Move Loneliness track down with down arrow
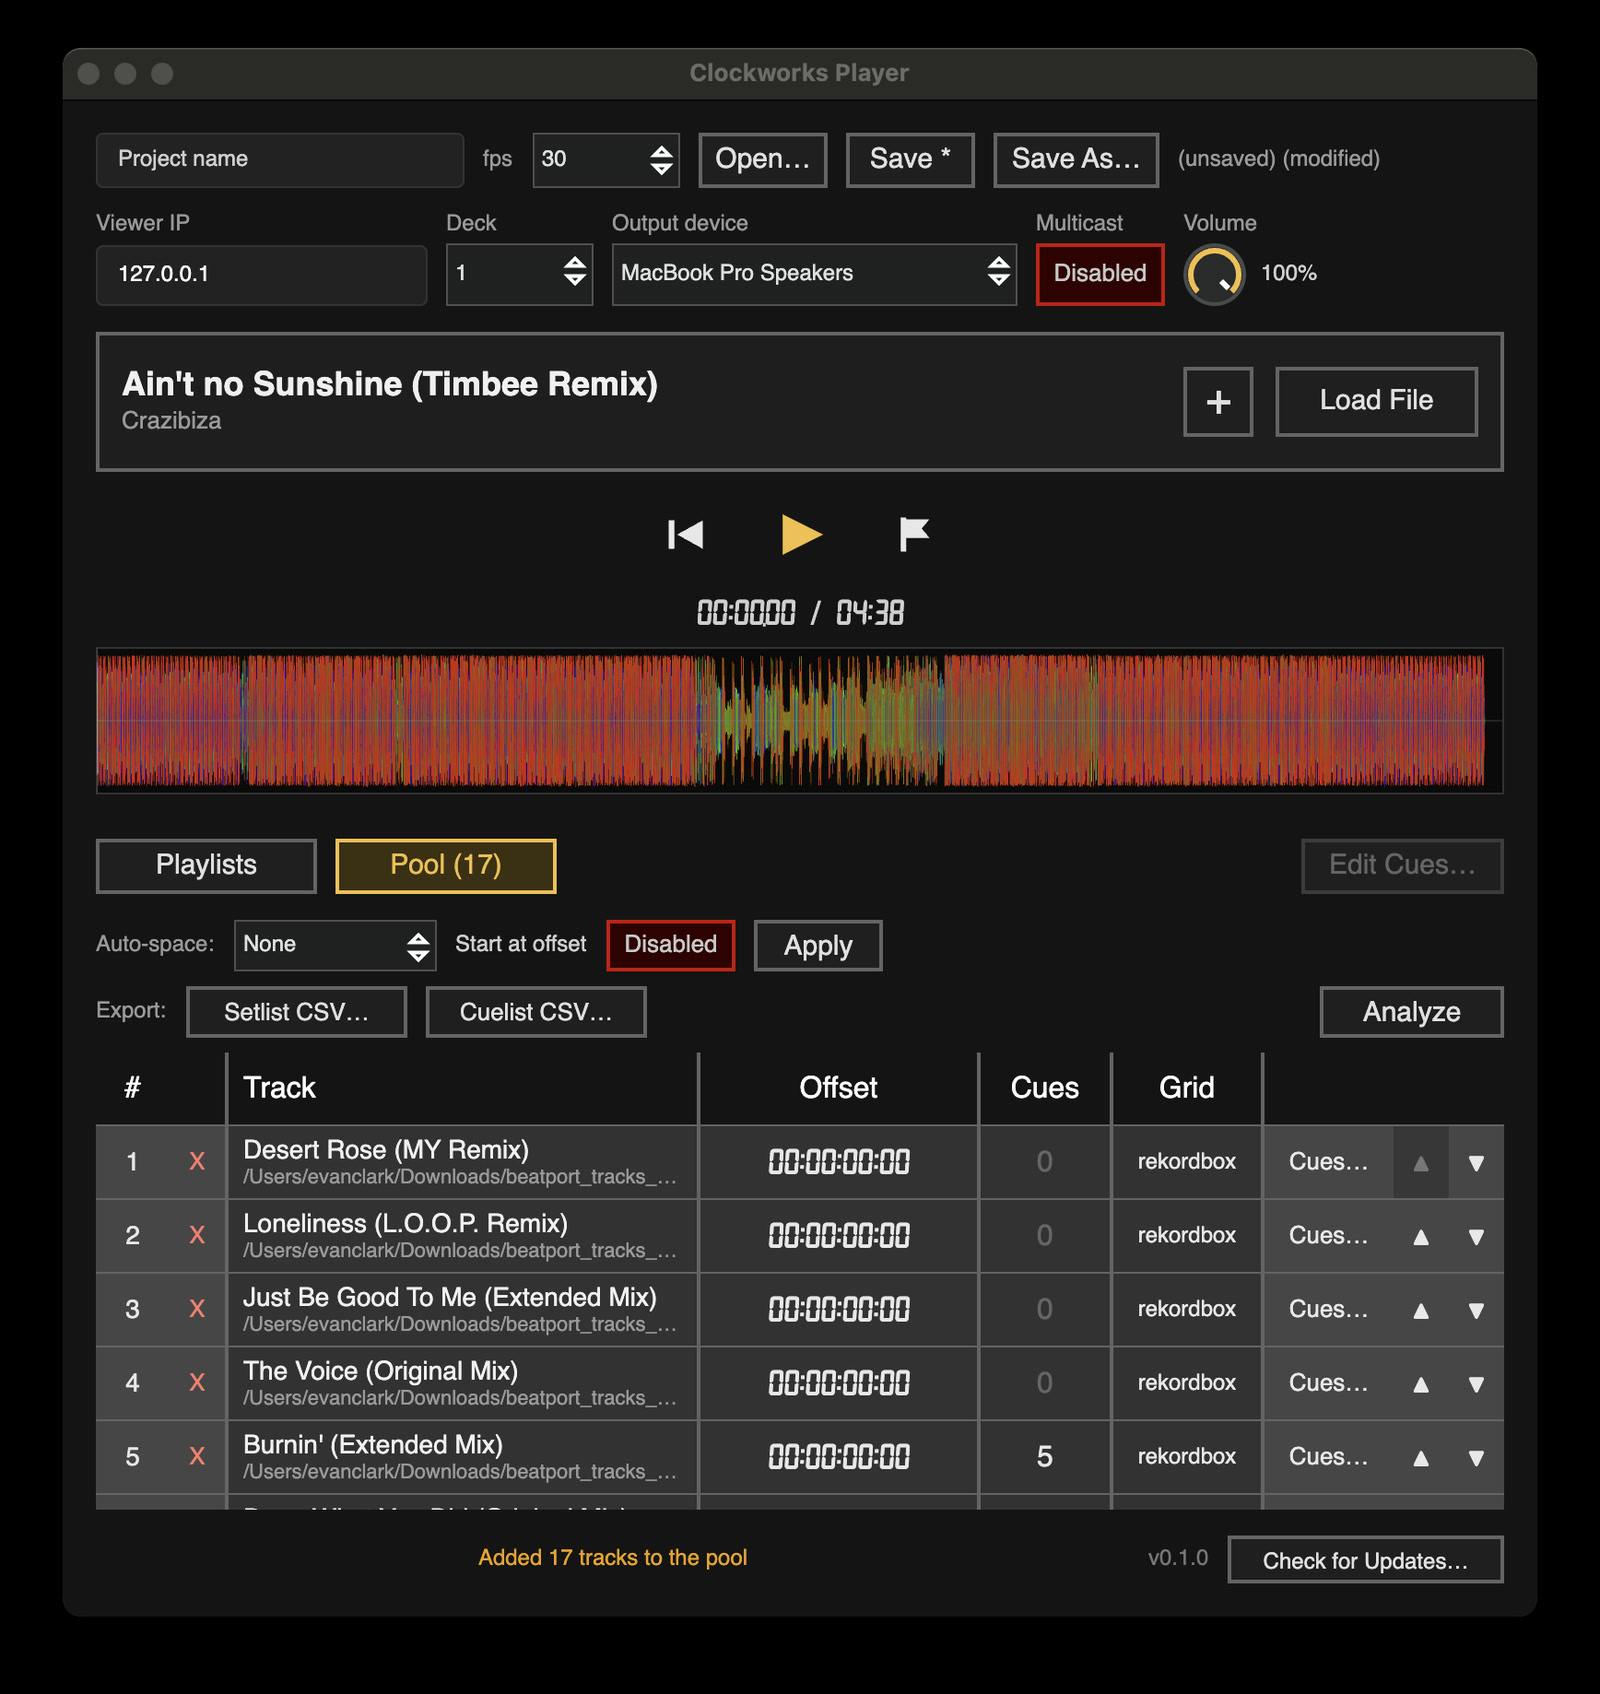Image resolution: width=1600 pixels, height=1694 pixels. click(x=1476, y=1237)
